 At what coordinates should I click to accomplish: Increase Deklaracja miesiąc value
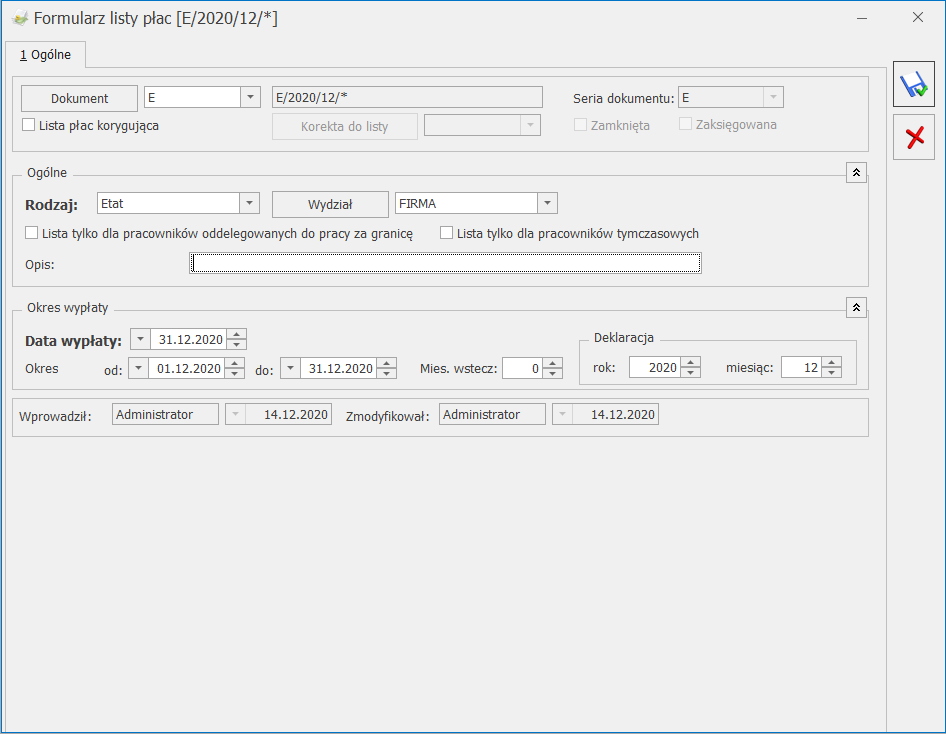tap(831, 362)
